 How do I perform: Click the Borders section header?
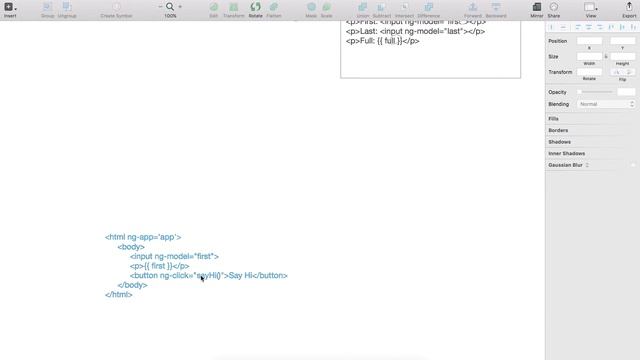[x=558, y=130]
